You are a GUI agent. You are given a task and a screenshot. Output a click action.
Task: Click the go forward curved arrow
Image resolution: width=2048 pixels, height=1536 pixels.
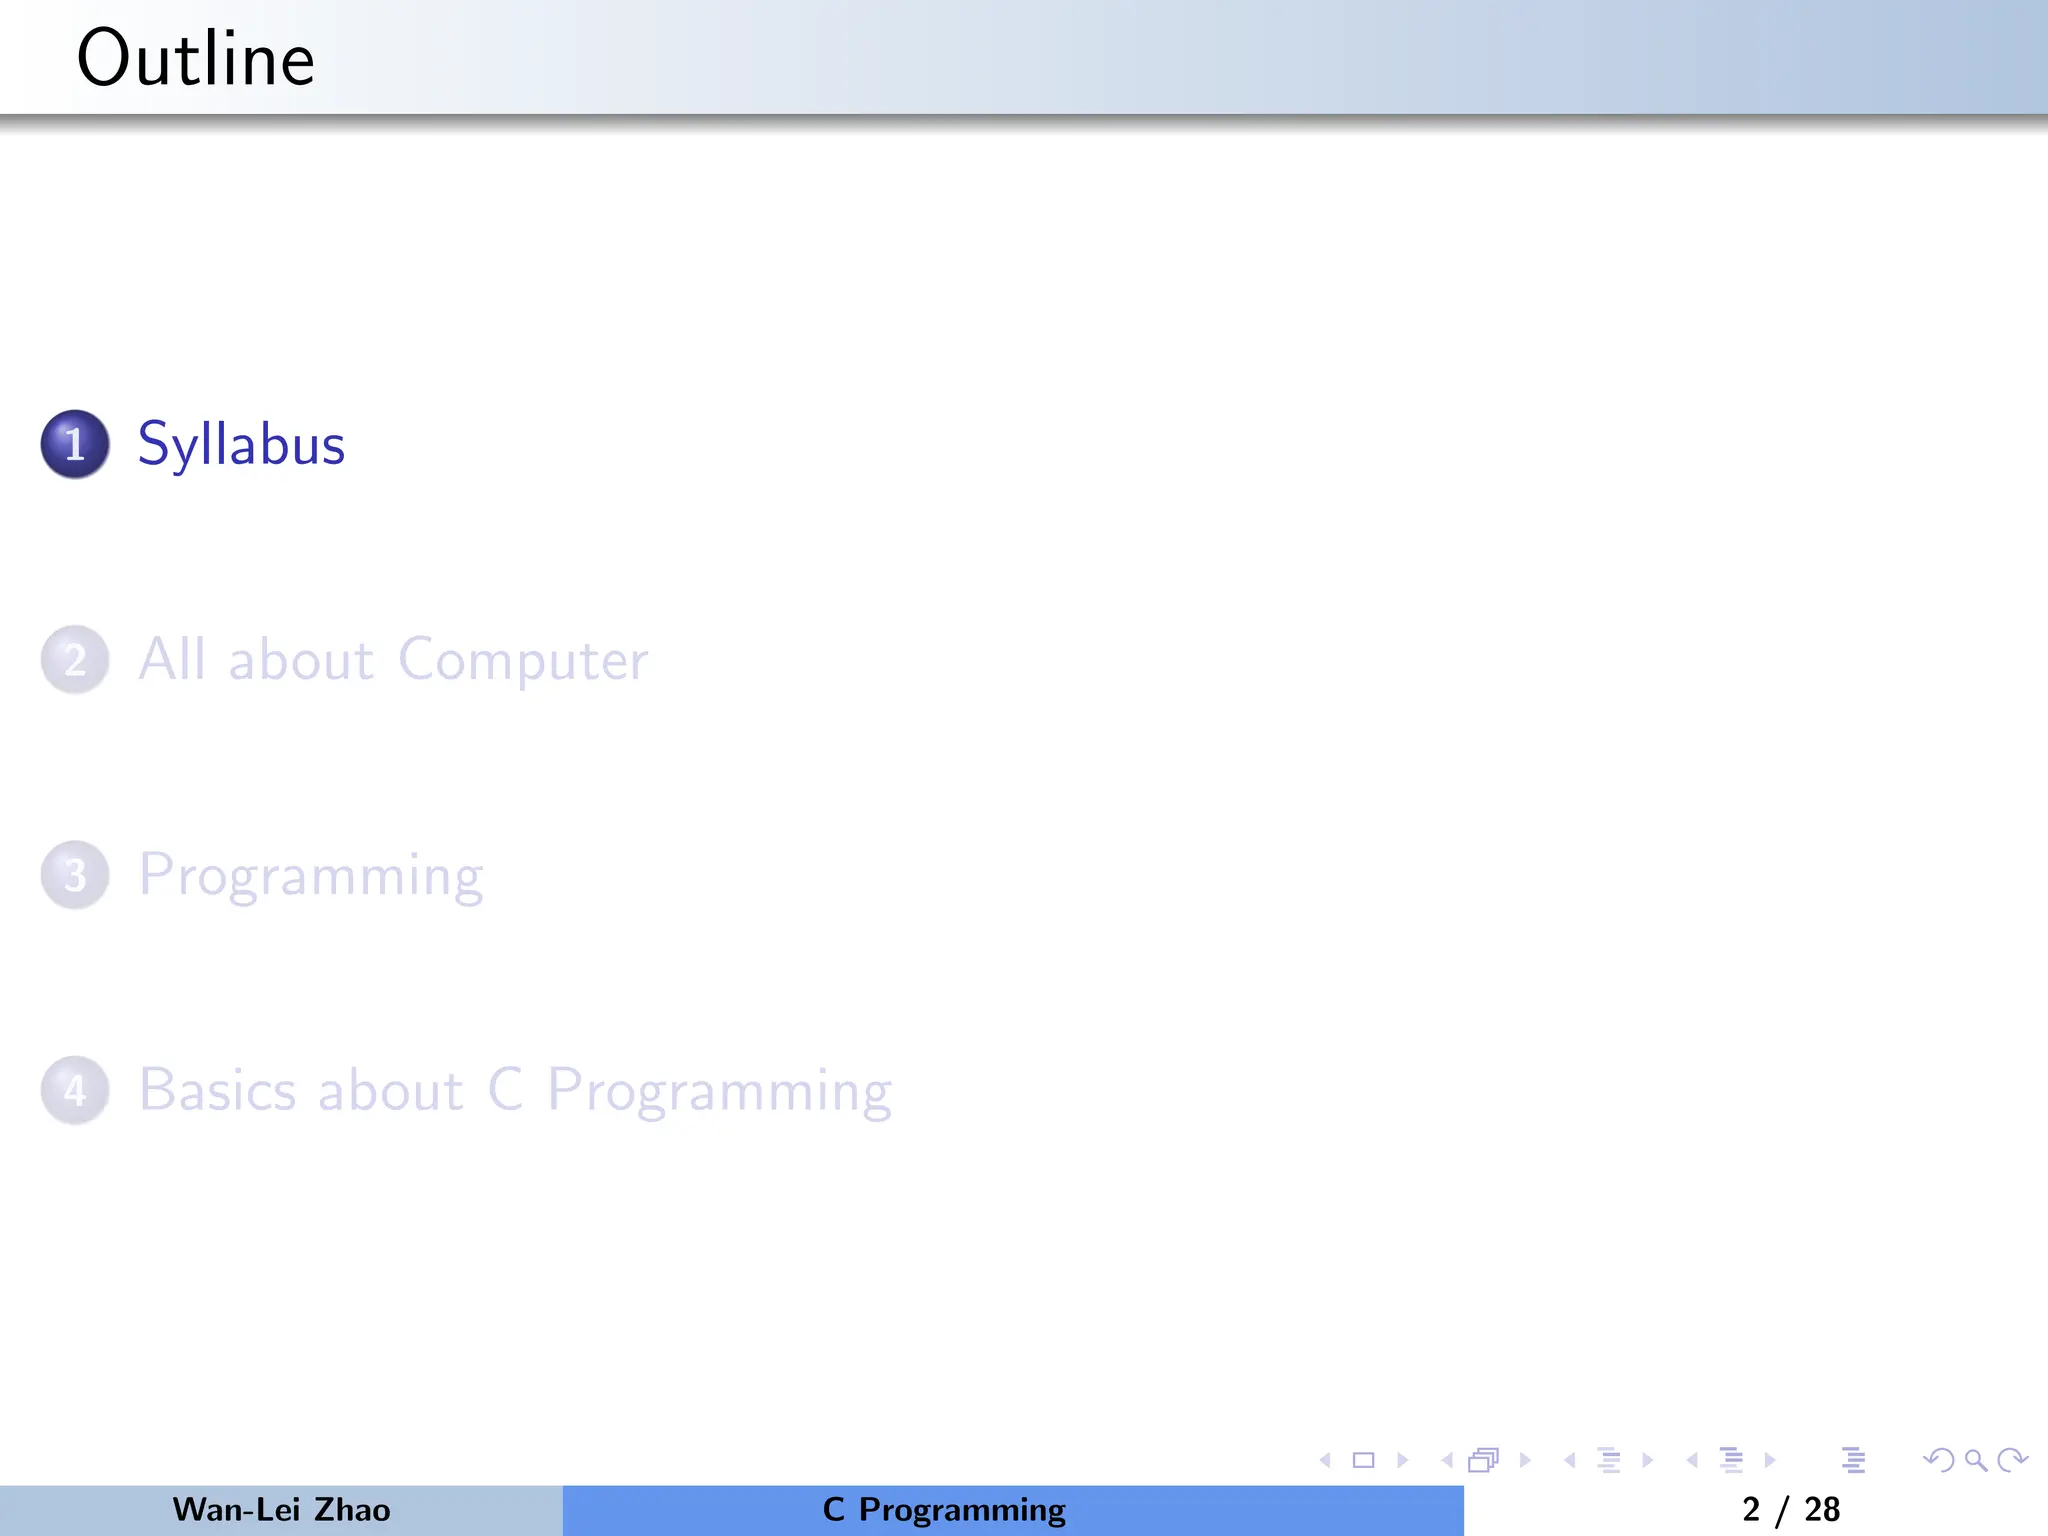2012,1460
